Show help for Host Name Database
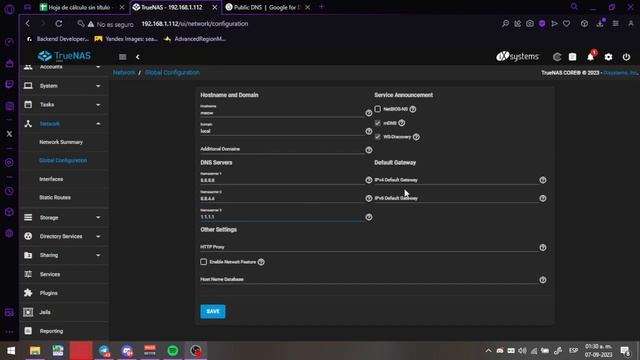 (x=542, y=280)
